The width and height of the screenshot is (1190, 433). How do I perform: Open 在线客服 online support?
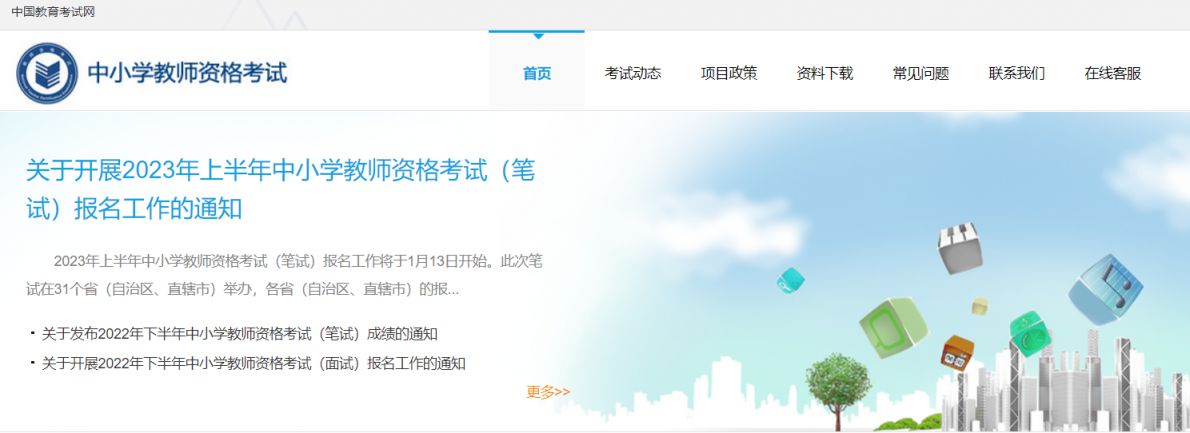coord(1113,74)
